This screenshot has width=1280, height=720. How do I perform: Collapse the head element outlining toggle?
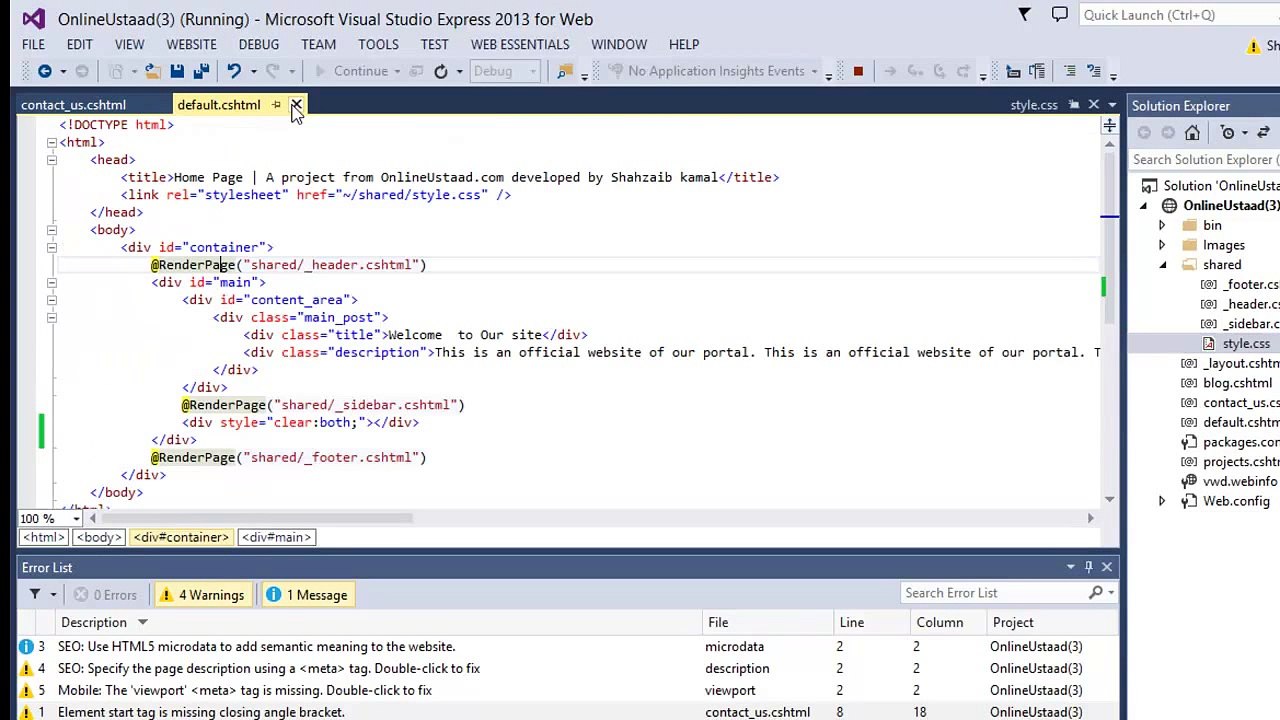coord(52,160)
